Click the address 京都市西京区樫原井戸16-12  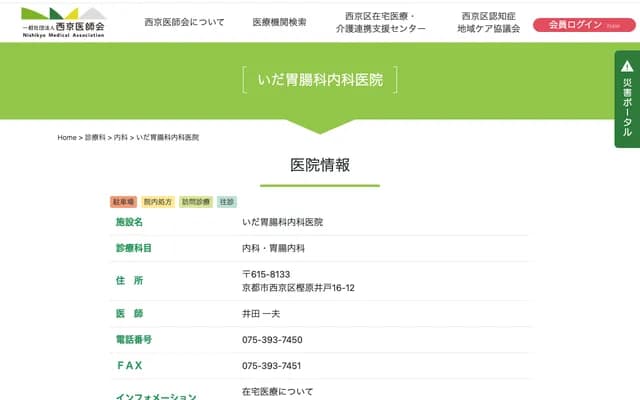(x=298, y=288)
